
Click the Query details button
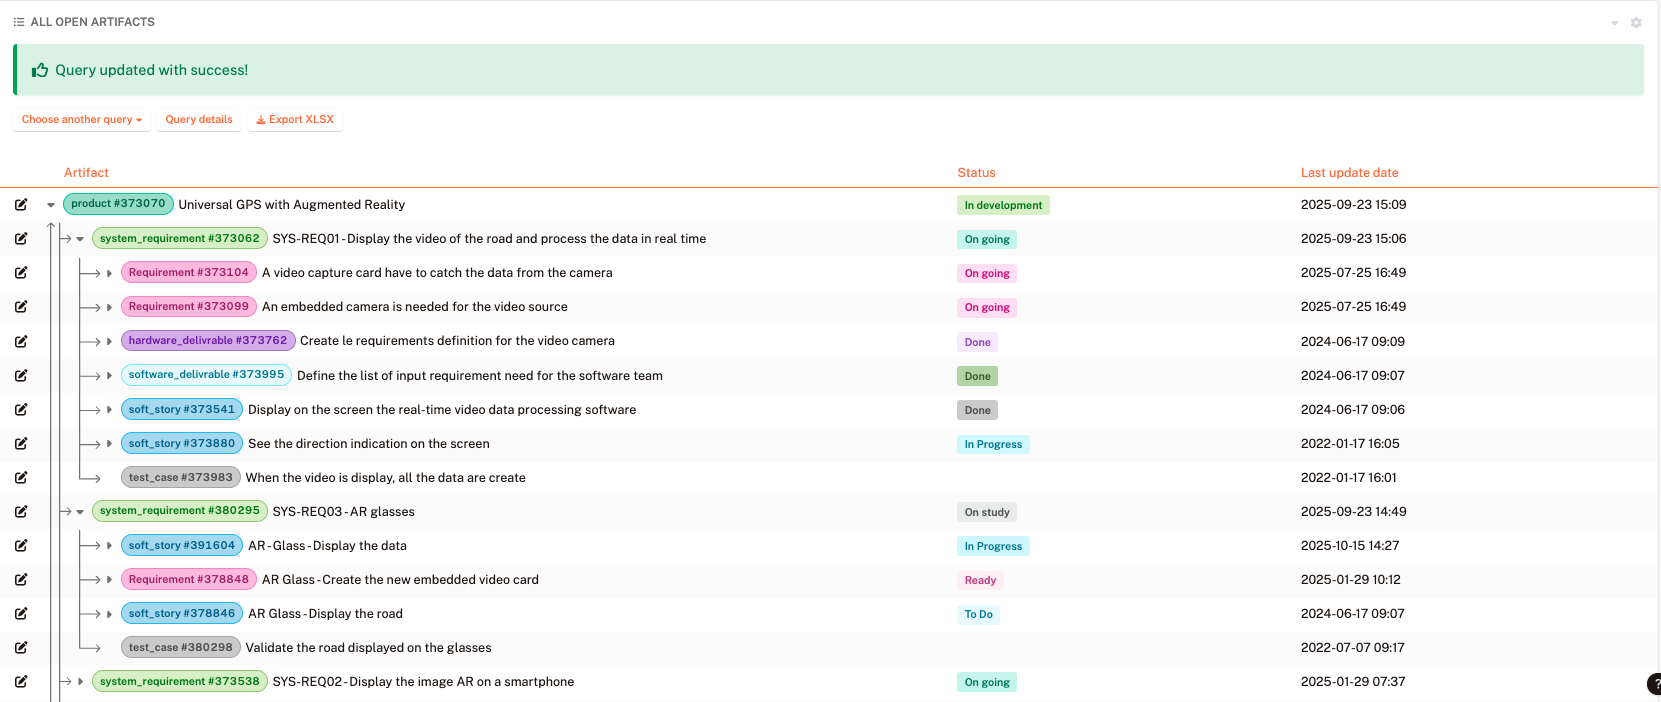click(x=199, y=120)
